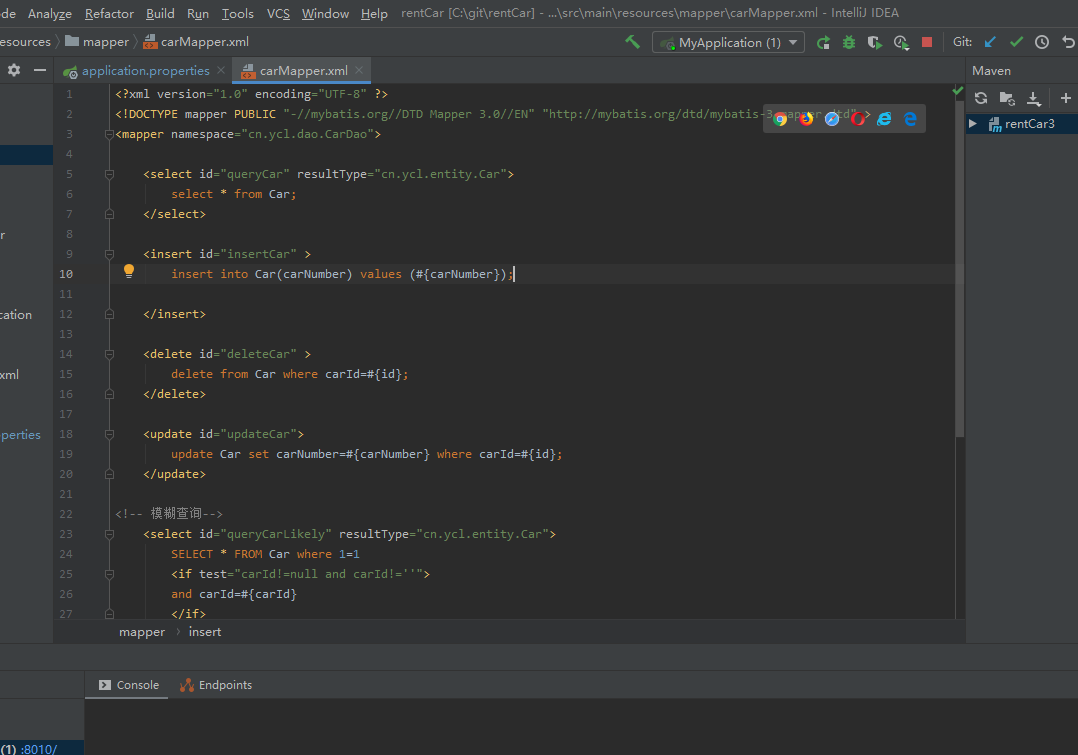Collapse the insertCar fold marker
This screenshot has width=1078, height=755.
pyautogui.click(x=109, y=254)
